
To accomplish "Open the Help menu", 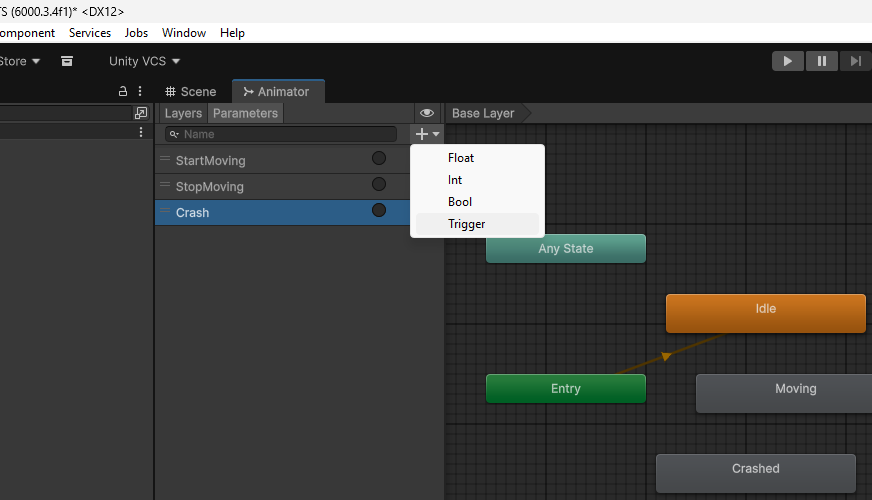I will [232, 33].
